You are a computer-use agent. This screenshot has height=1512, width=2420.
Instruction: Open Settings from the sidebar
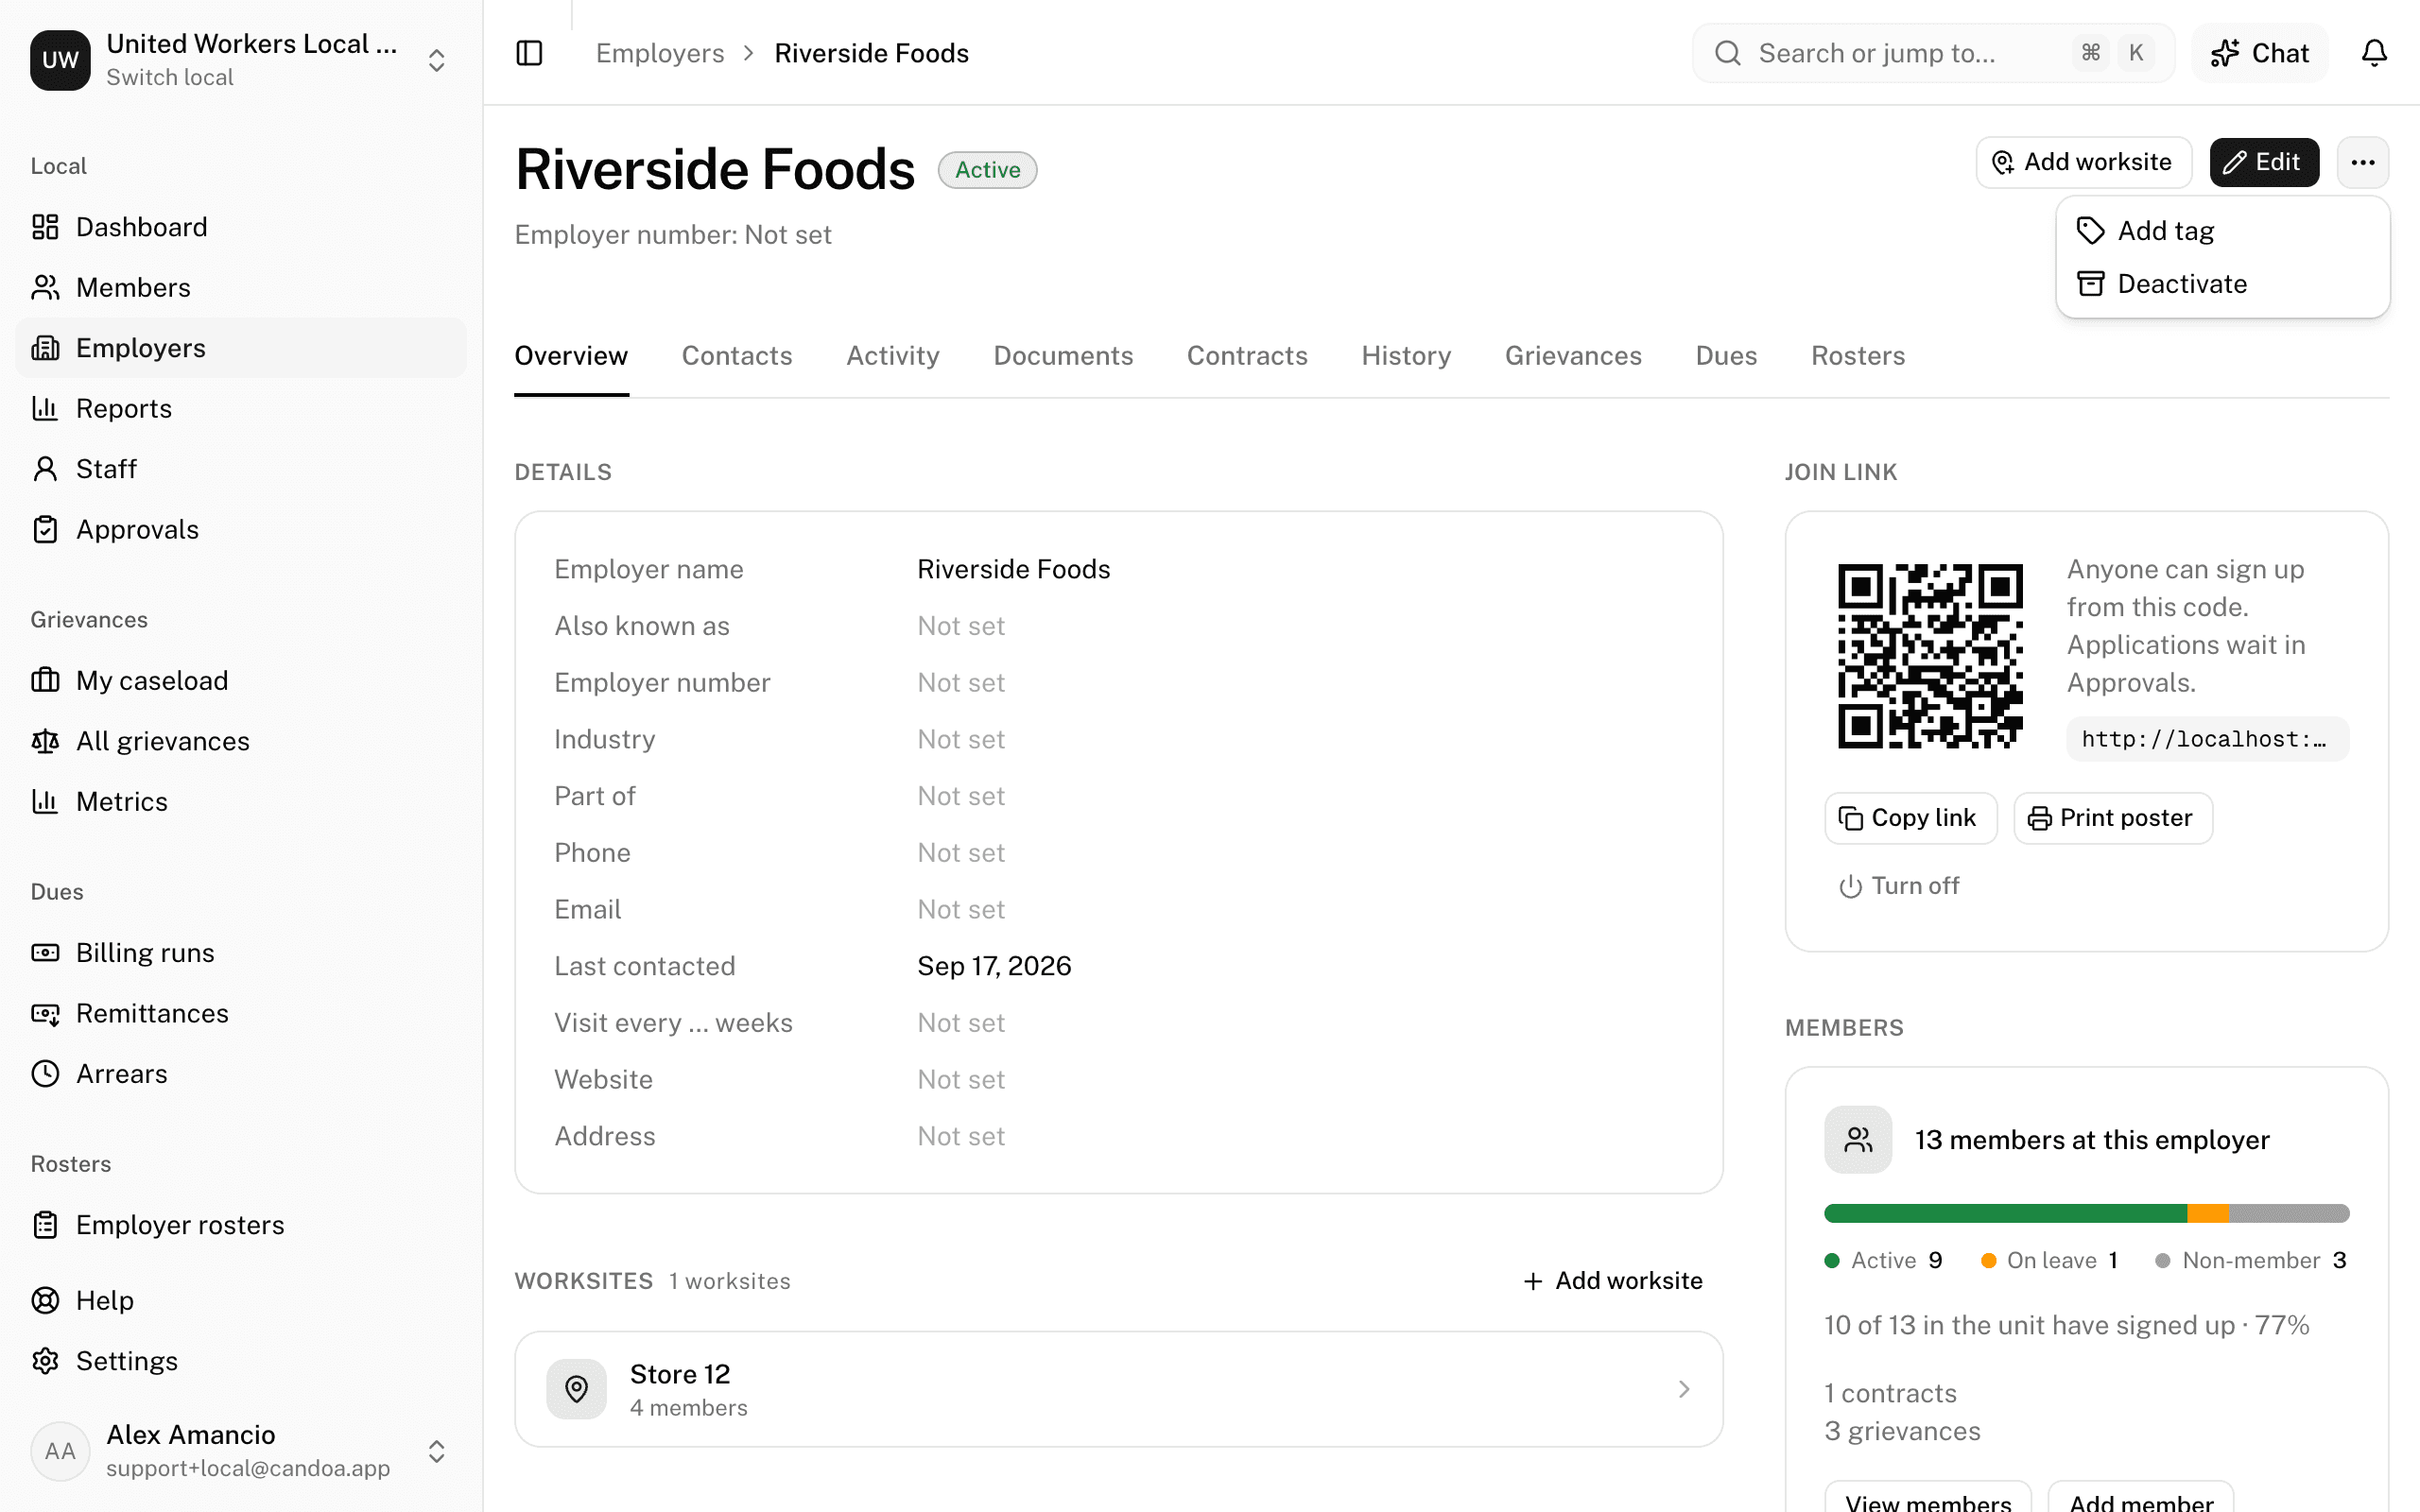[x=240, y=1361]
